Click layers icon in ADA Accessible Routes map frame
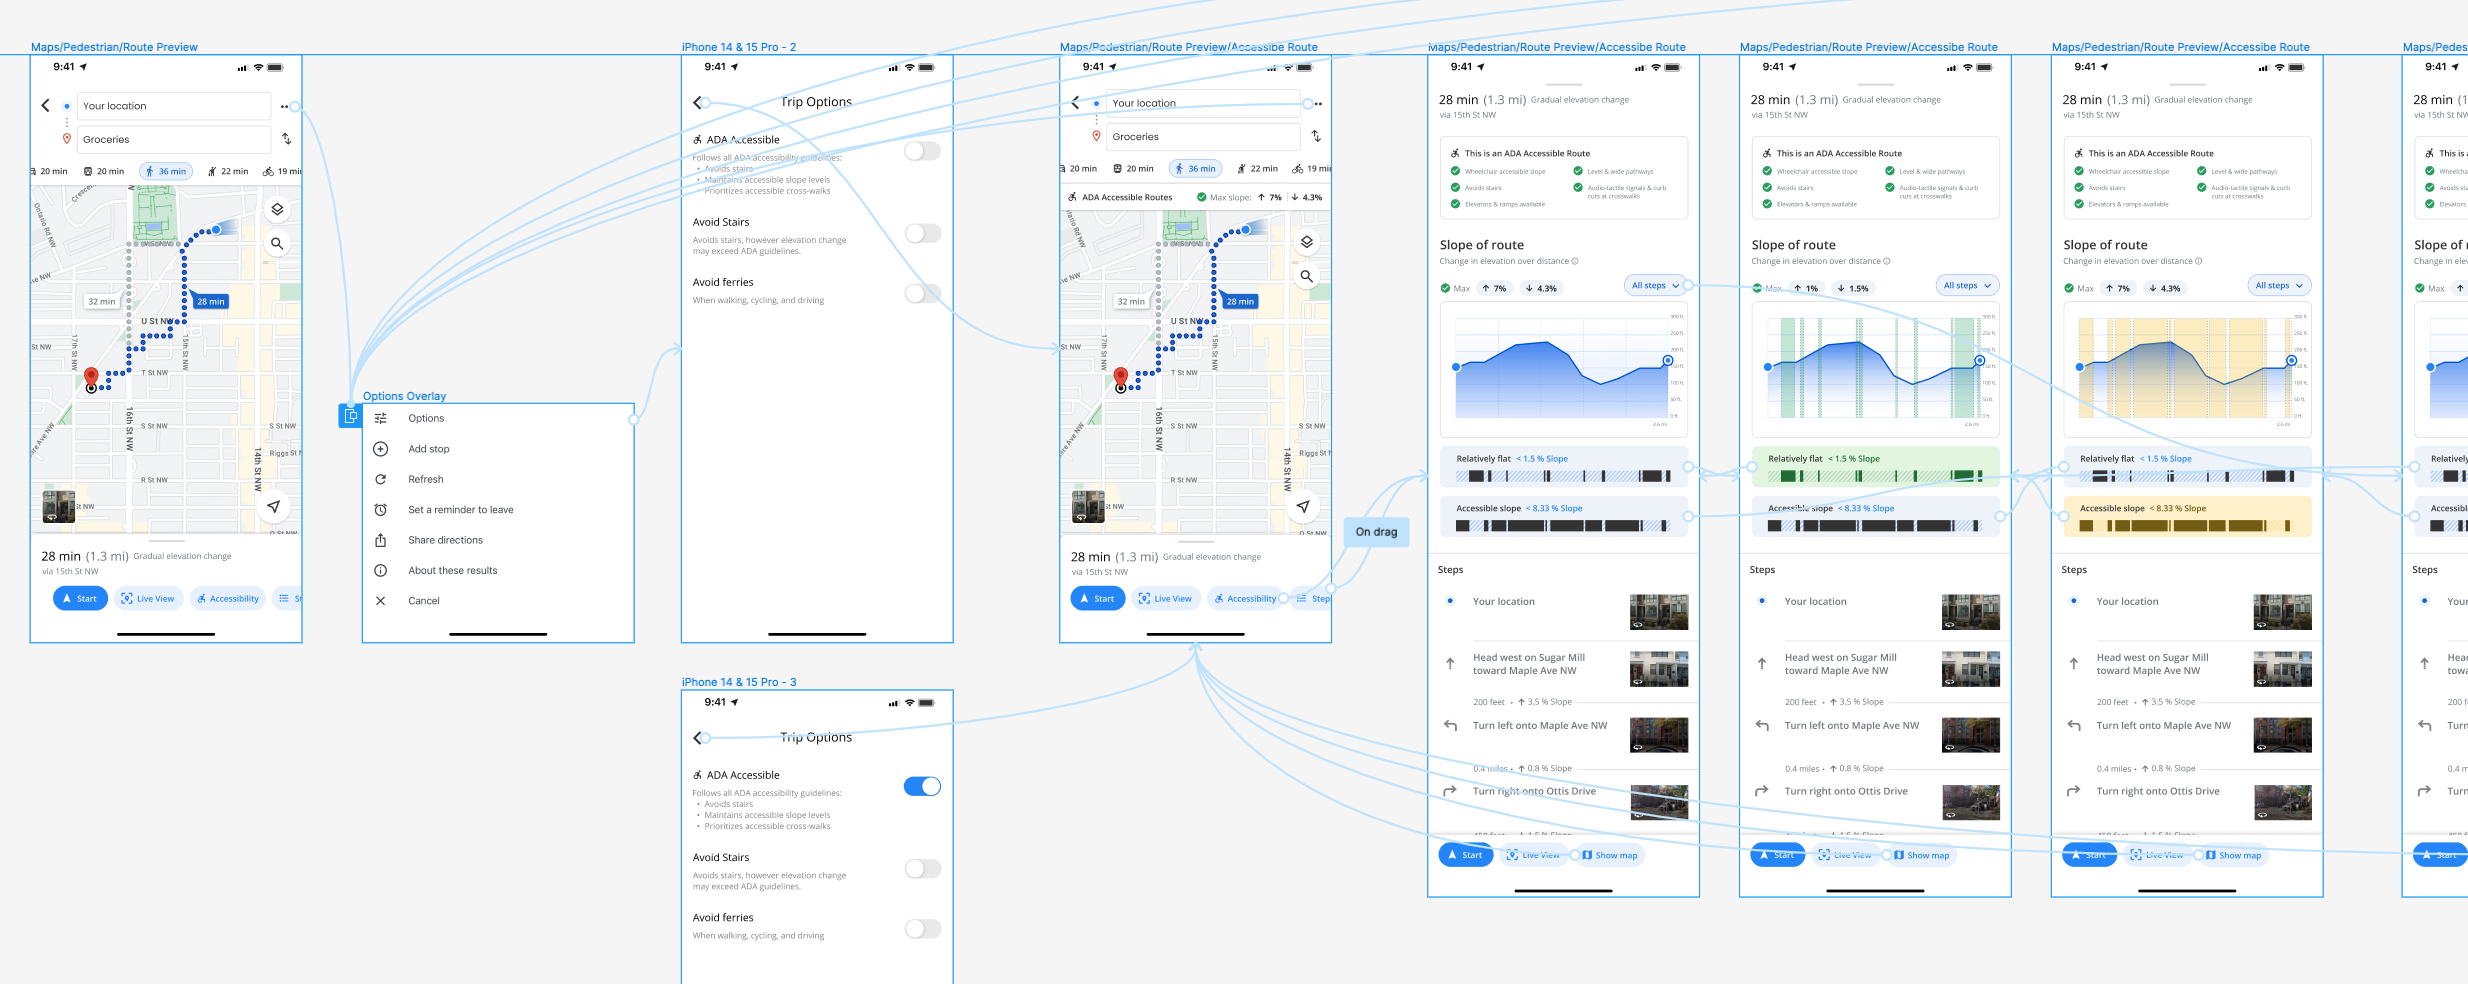 pos(1306,242)
